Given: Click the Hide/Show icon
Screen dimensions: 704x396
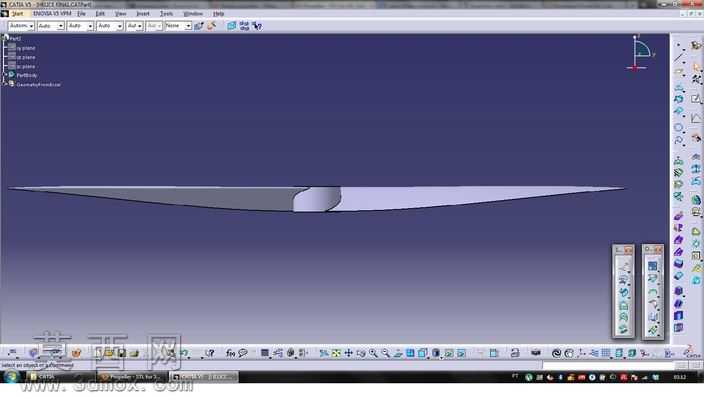Looking at the screenshot, I should tap(449, 353).
